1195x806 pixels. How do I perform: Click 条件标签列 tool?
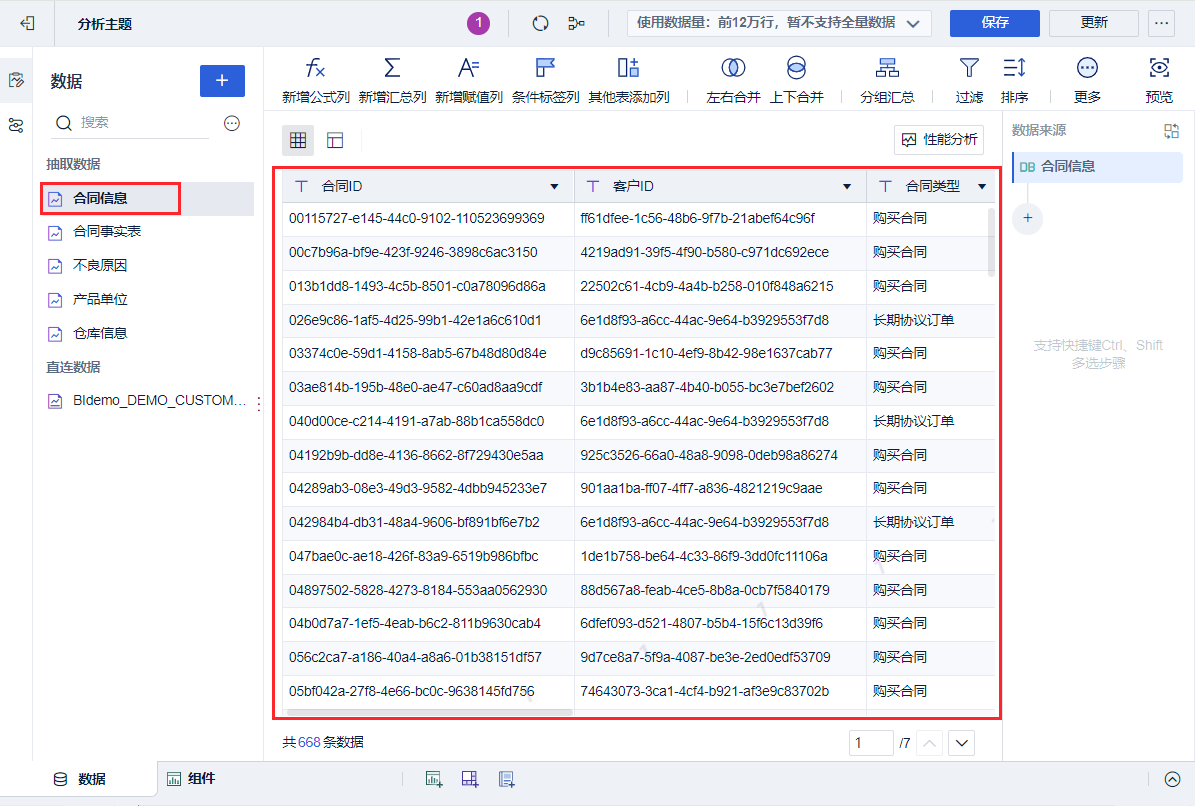[545, 80]
